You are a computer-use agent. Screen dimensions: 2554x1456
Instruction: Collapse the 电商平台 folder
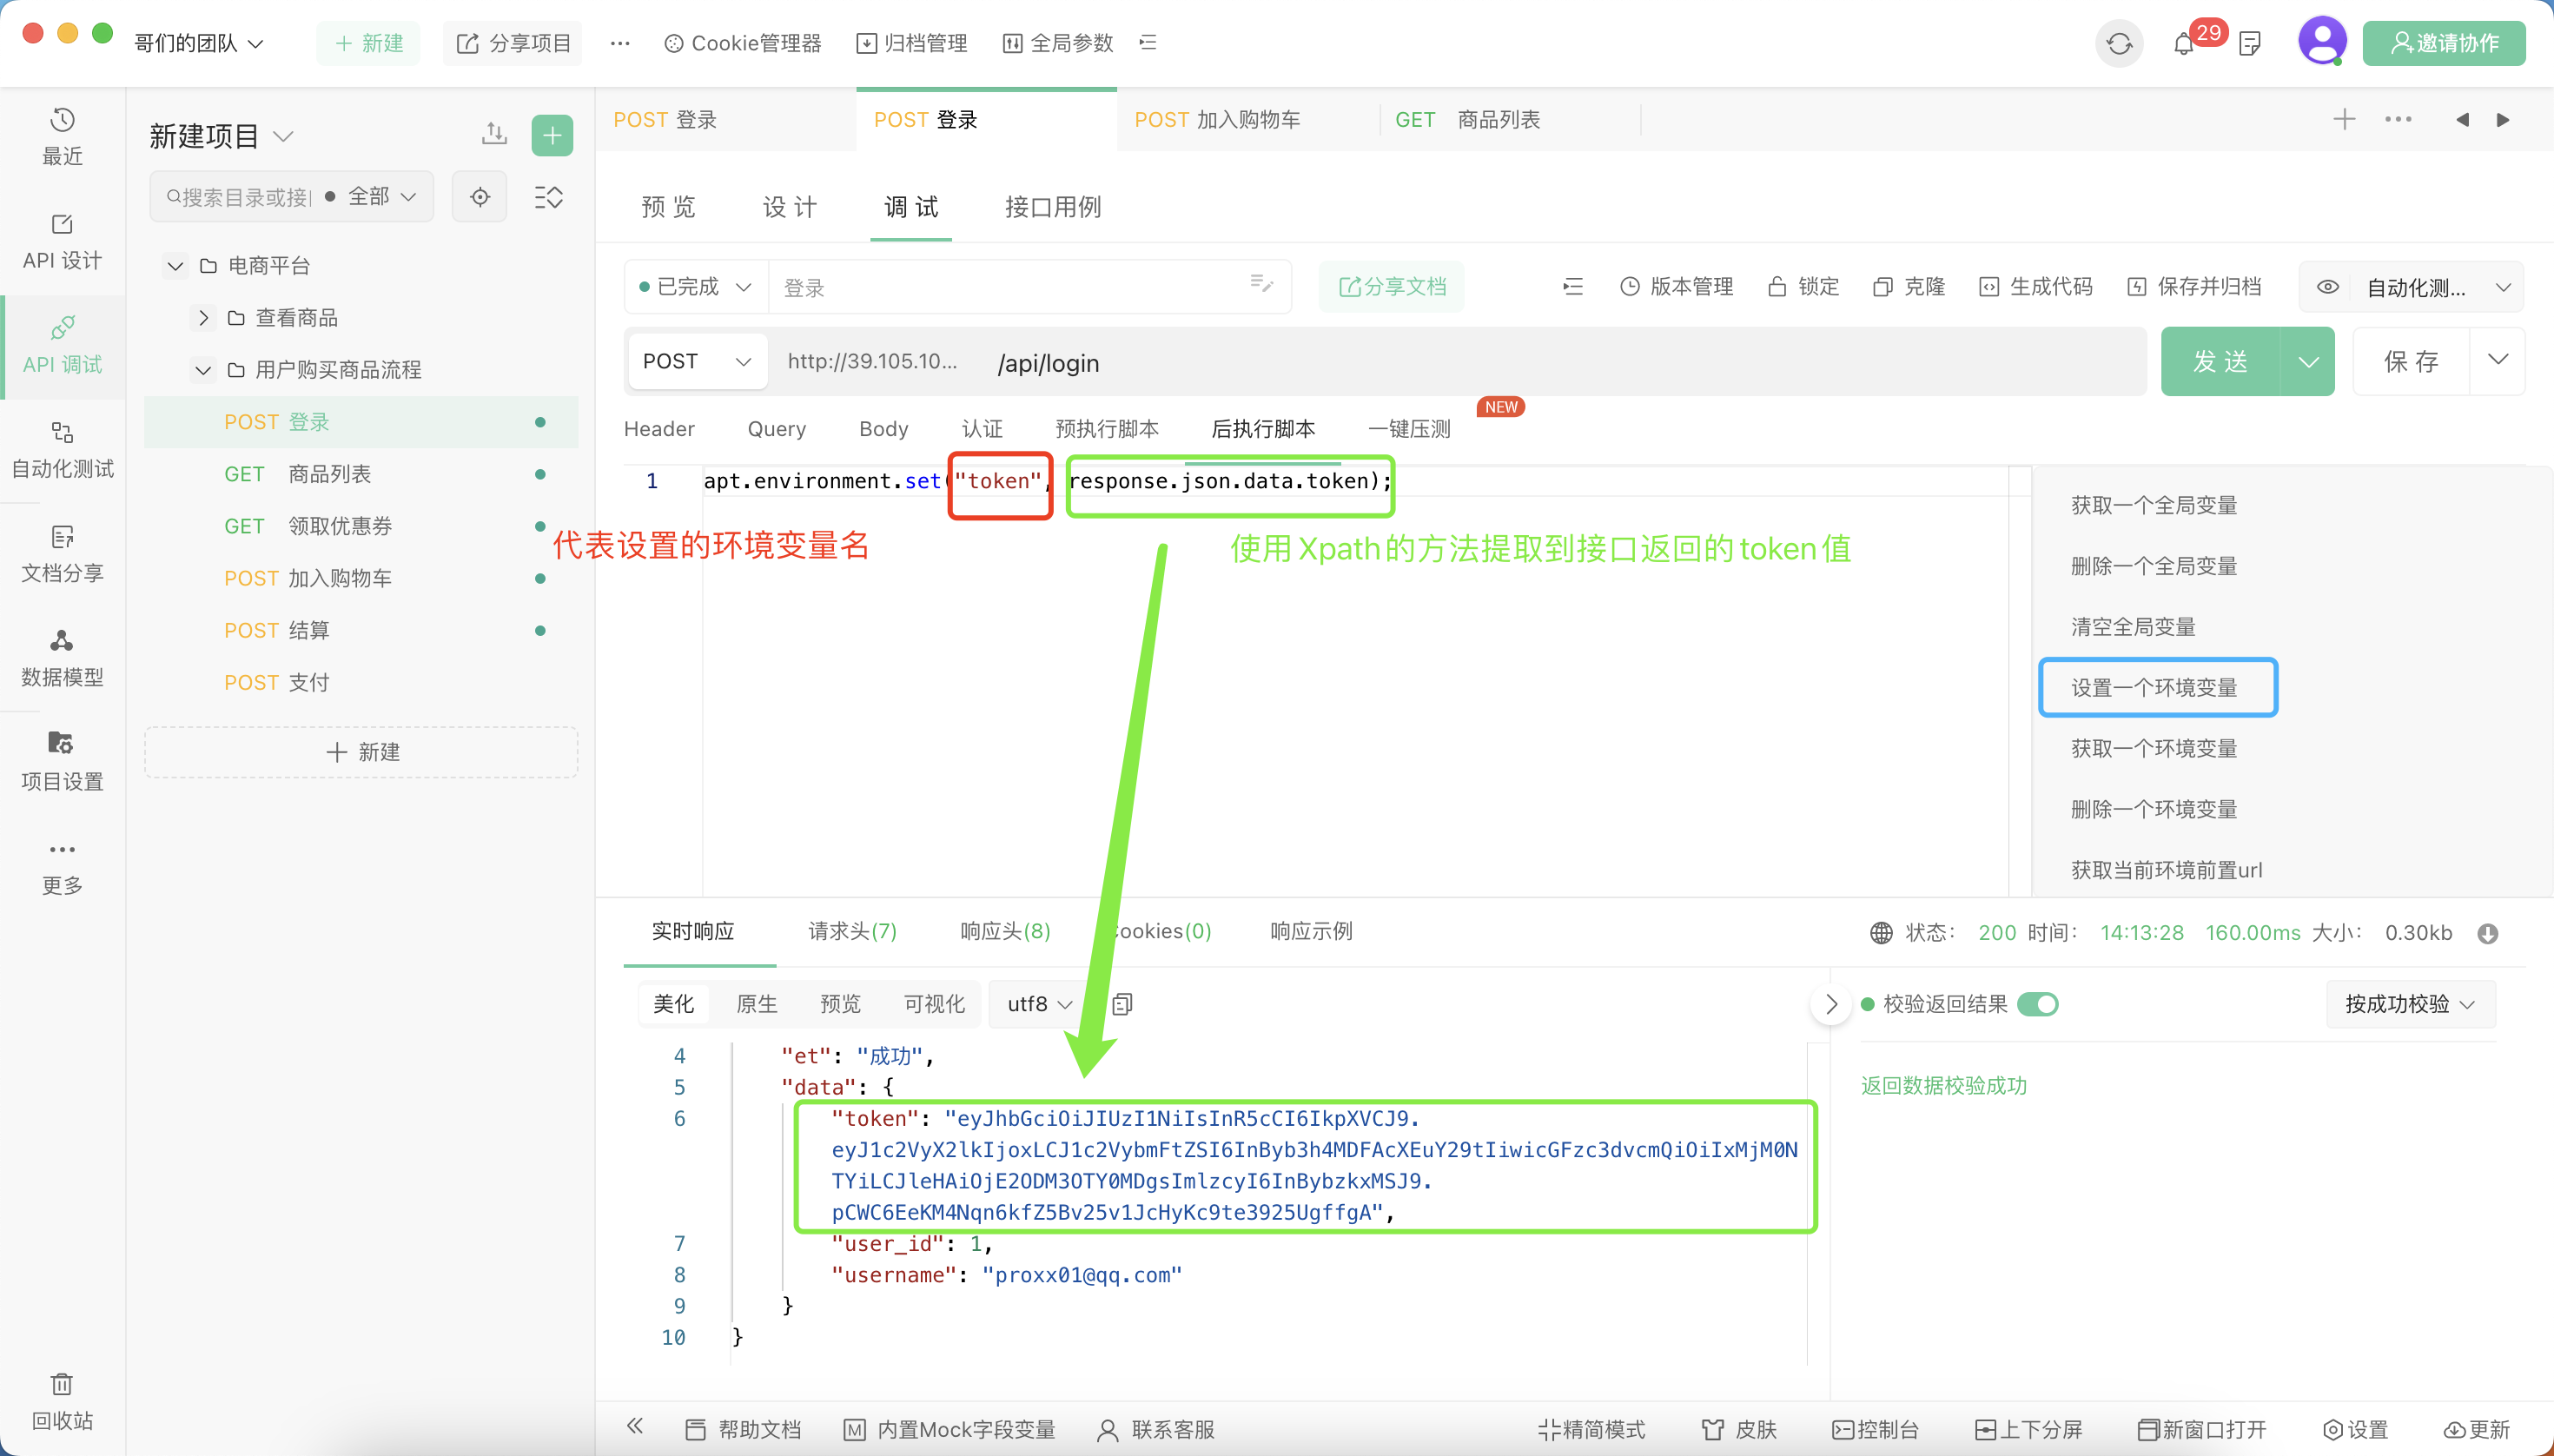click(175, 266)
